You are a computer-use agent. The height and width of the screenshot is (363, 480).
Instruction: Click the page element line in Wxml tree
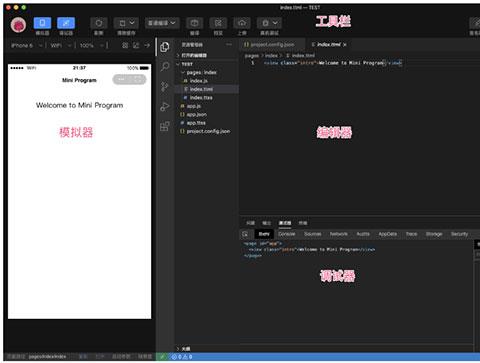pos(263,243)
